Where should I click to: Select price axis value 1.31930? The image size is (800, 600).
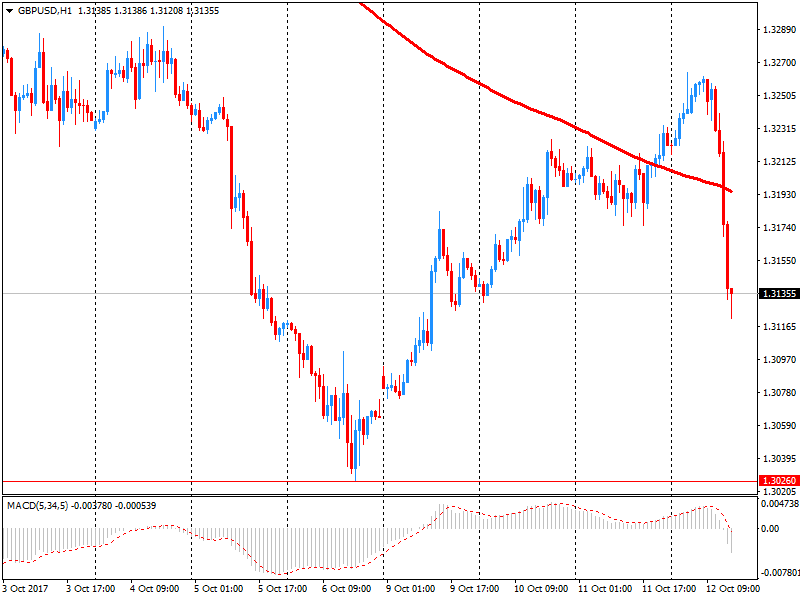coord(779,194)
